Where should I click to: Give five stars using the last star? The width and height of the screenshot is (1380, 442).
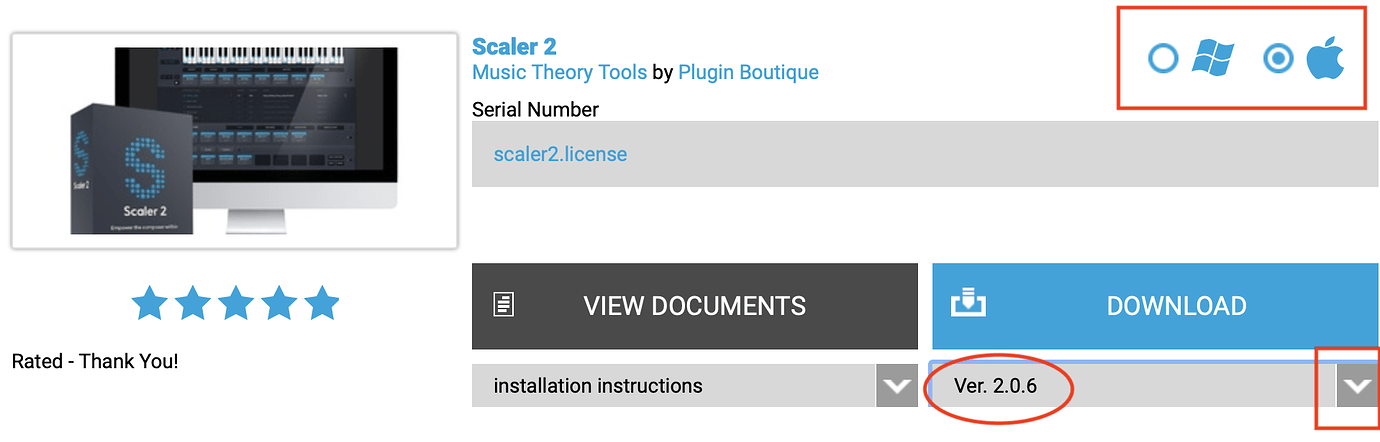point(322,302)
